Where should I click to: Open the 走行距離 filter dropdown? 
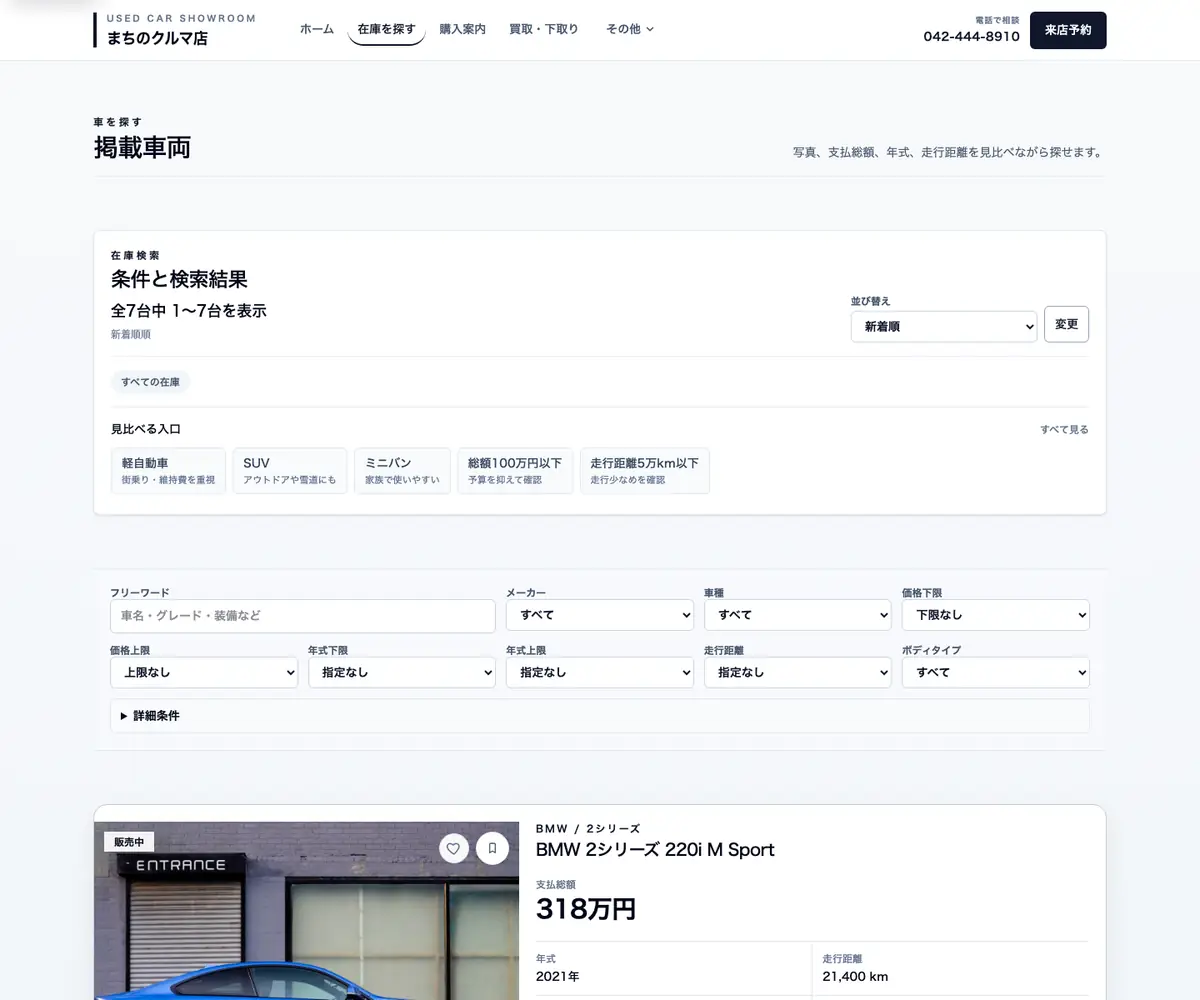coord(798,672)
